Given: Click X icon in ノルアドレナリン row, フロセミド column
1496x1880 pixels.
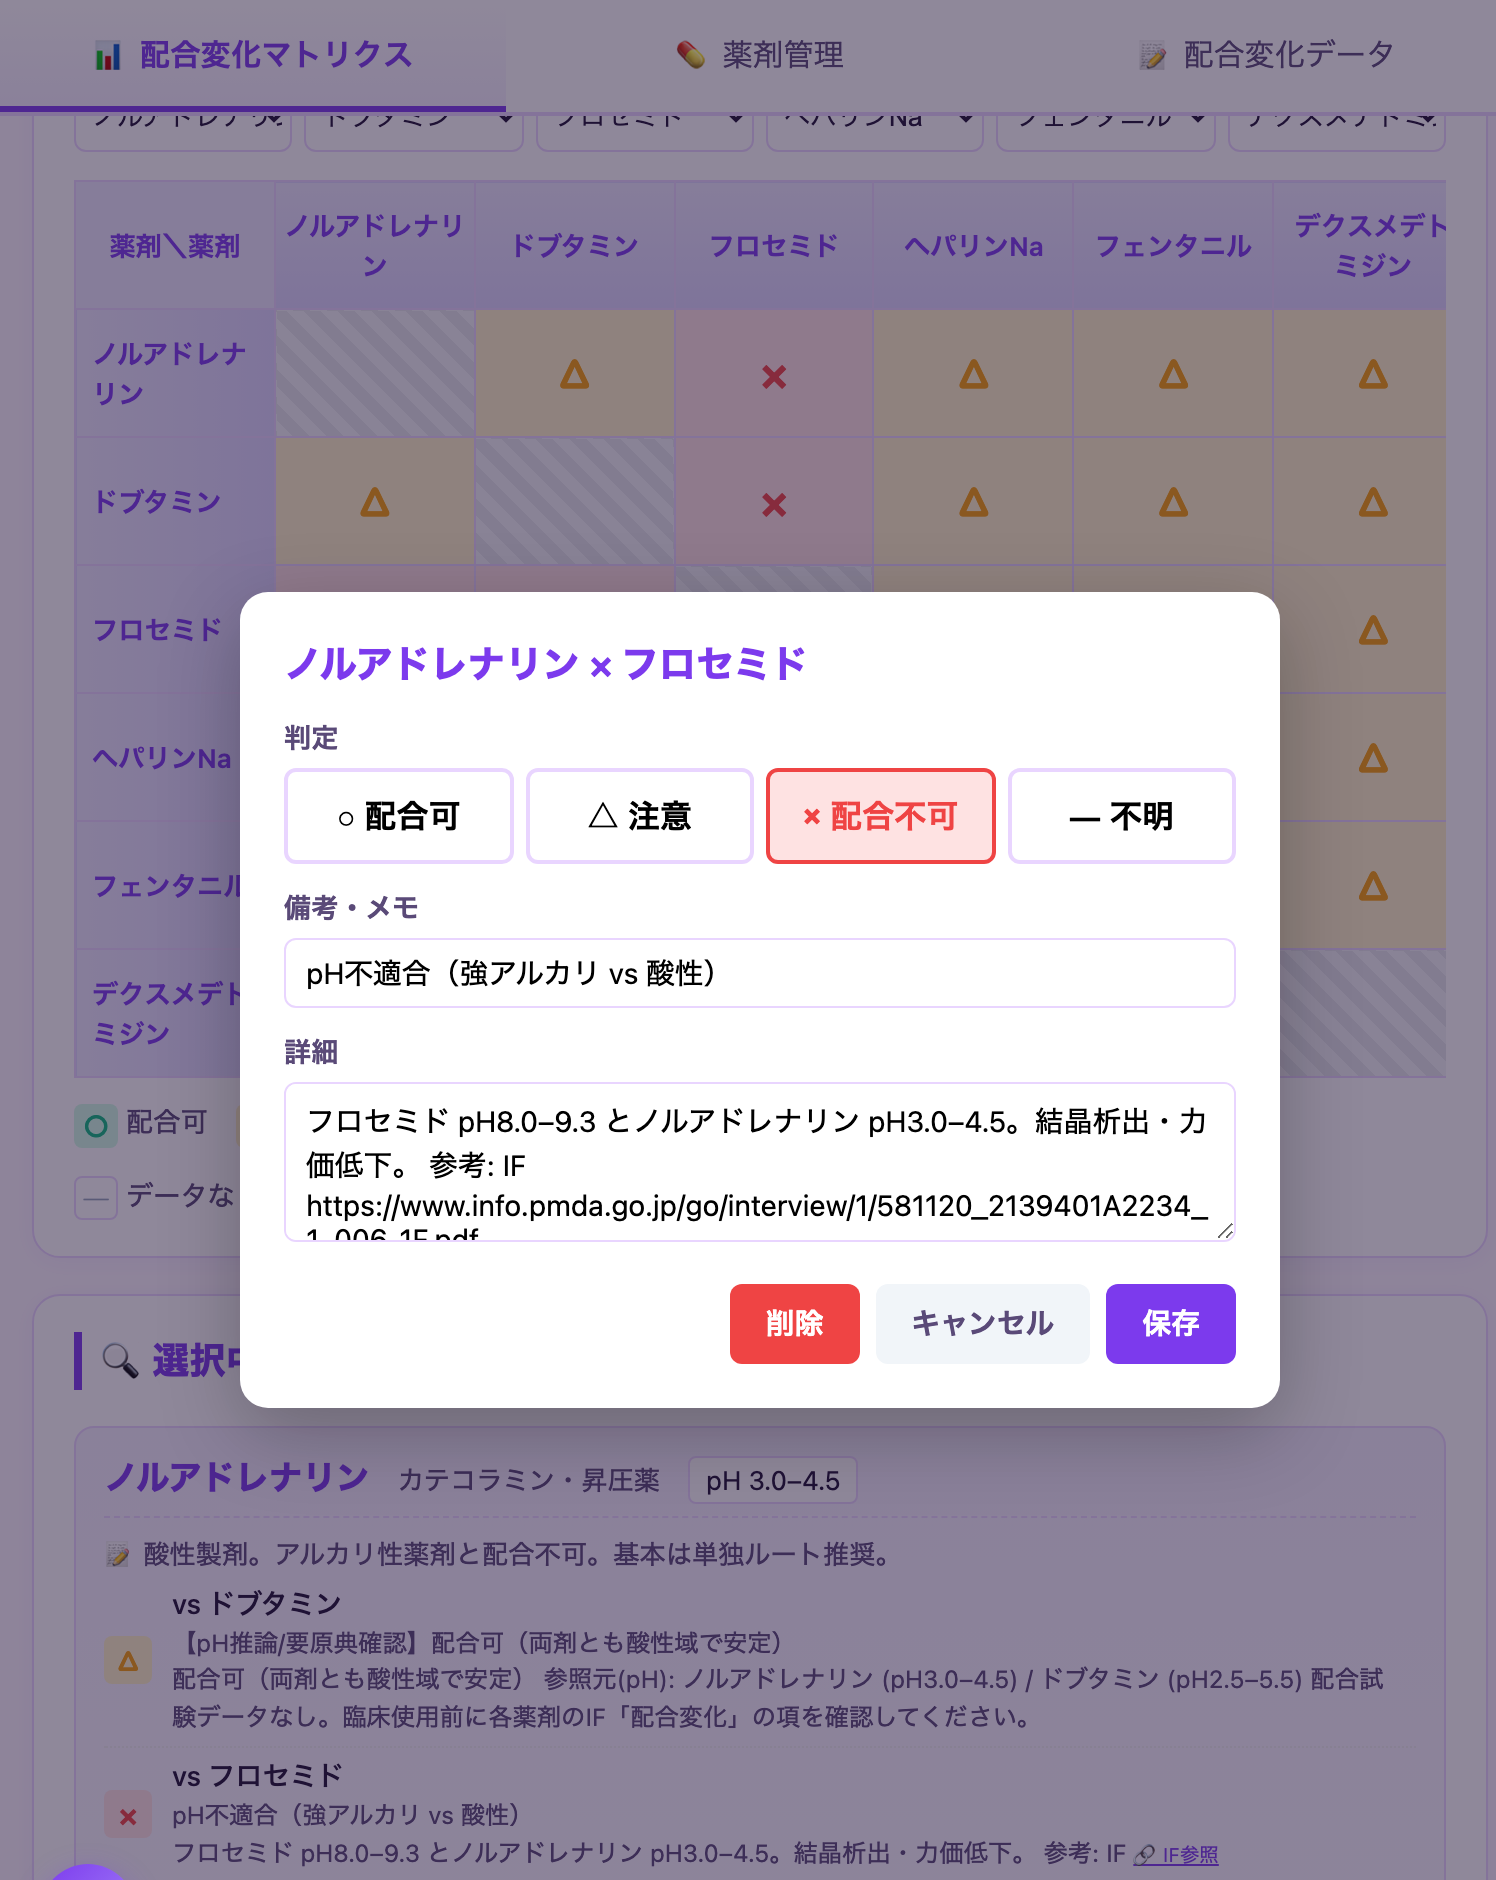Looking at the screenshot, I should pyautogui.click(x=774, y=377).
